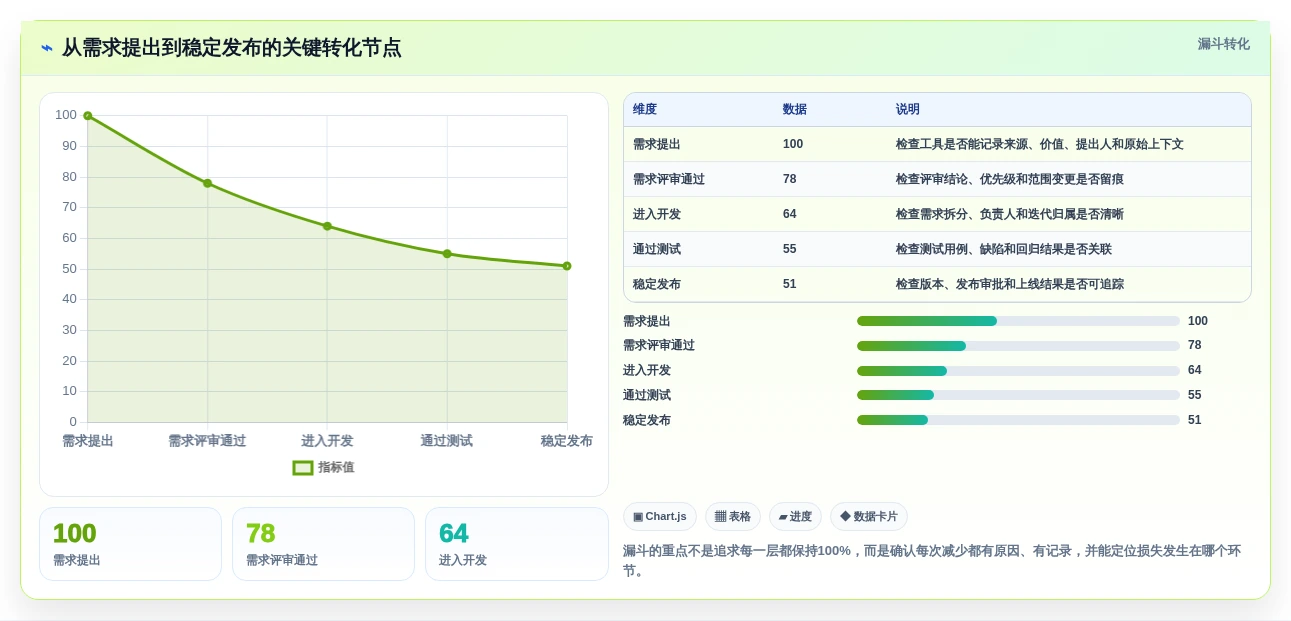Click the 数据卡片 tag chip
Image resolution: width=1291 pixels, height=621 pixels.
click(x=869, y=516)
